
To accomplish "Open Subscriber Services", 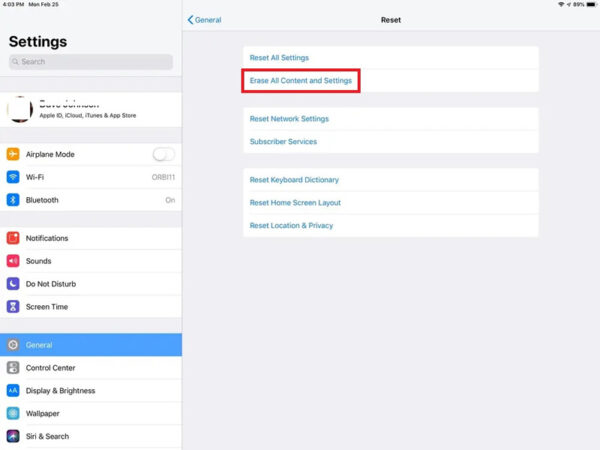I will point(391,142).
